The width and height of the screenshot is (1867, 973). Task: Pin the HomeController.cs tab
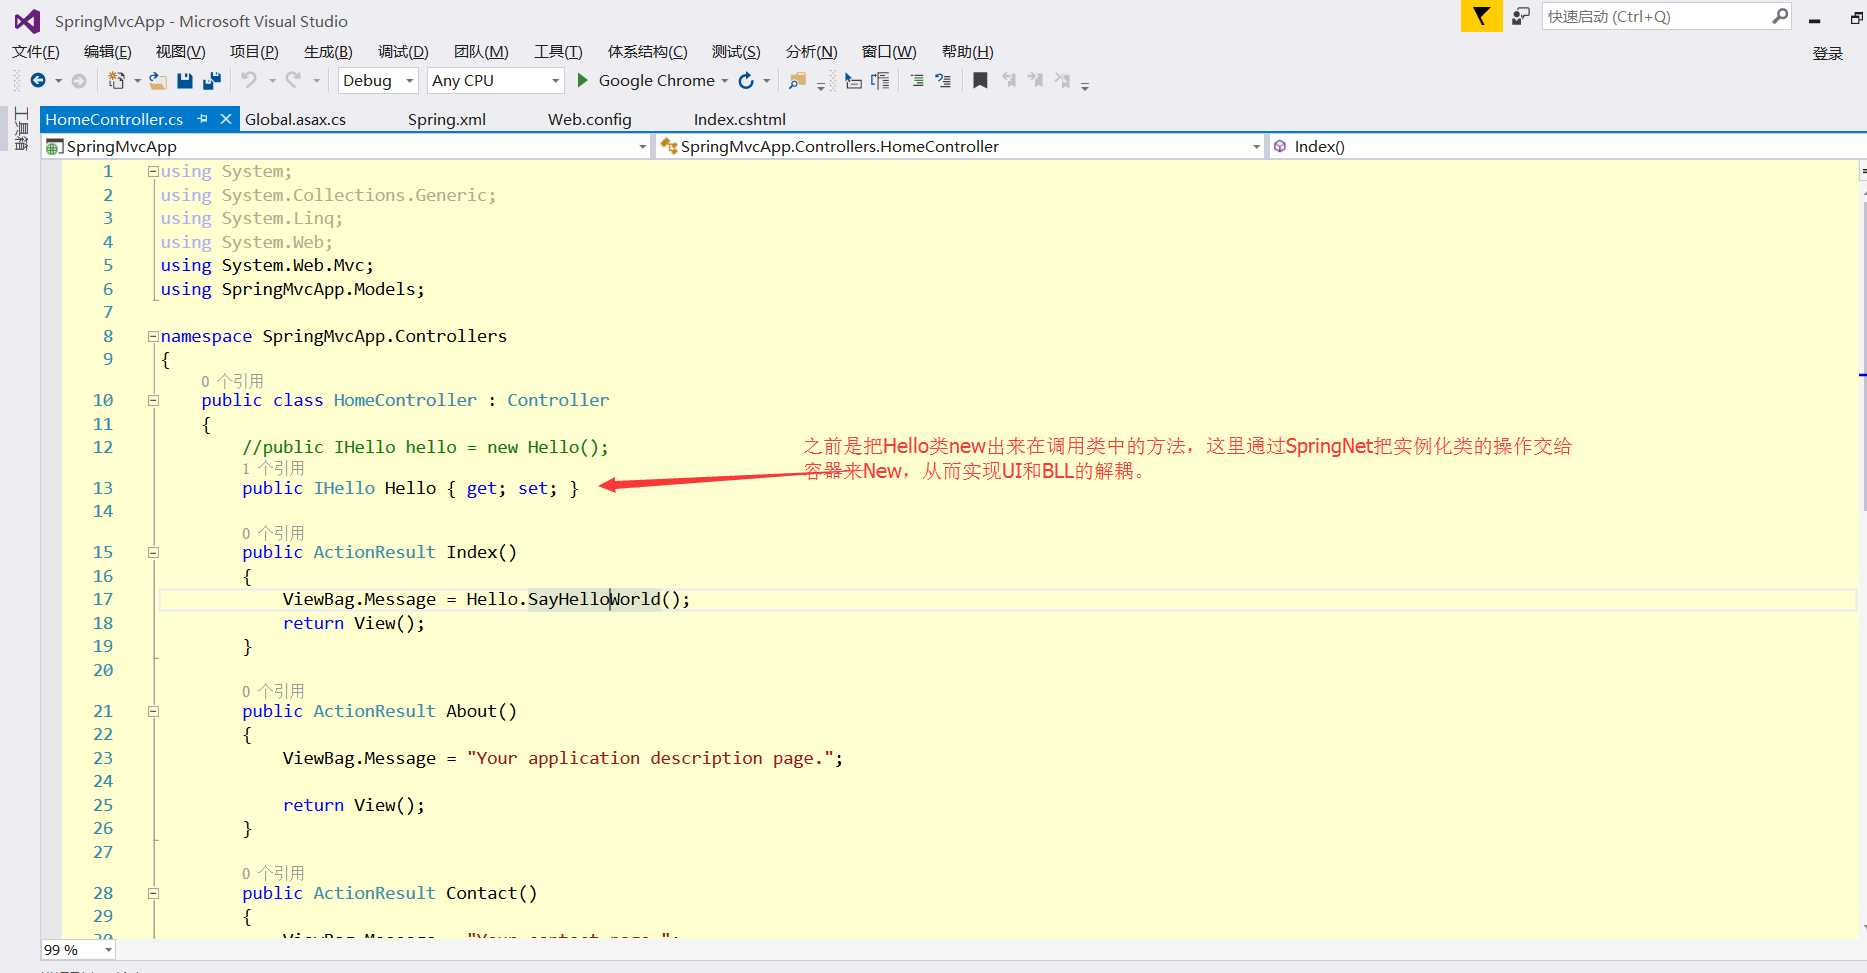pos(203,119)
